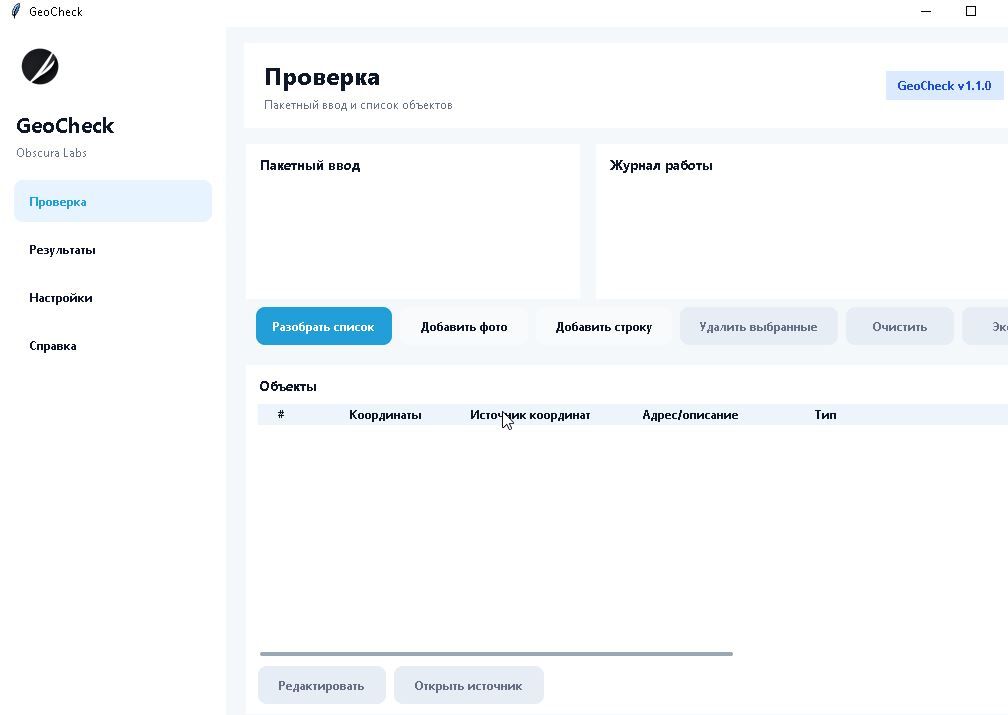Image resolution: width=1008 pixels, height=715 pixels.
Task: Click the Объекты section title
Action: 288,386
